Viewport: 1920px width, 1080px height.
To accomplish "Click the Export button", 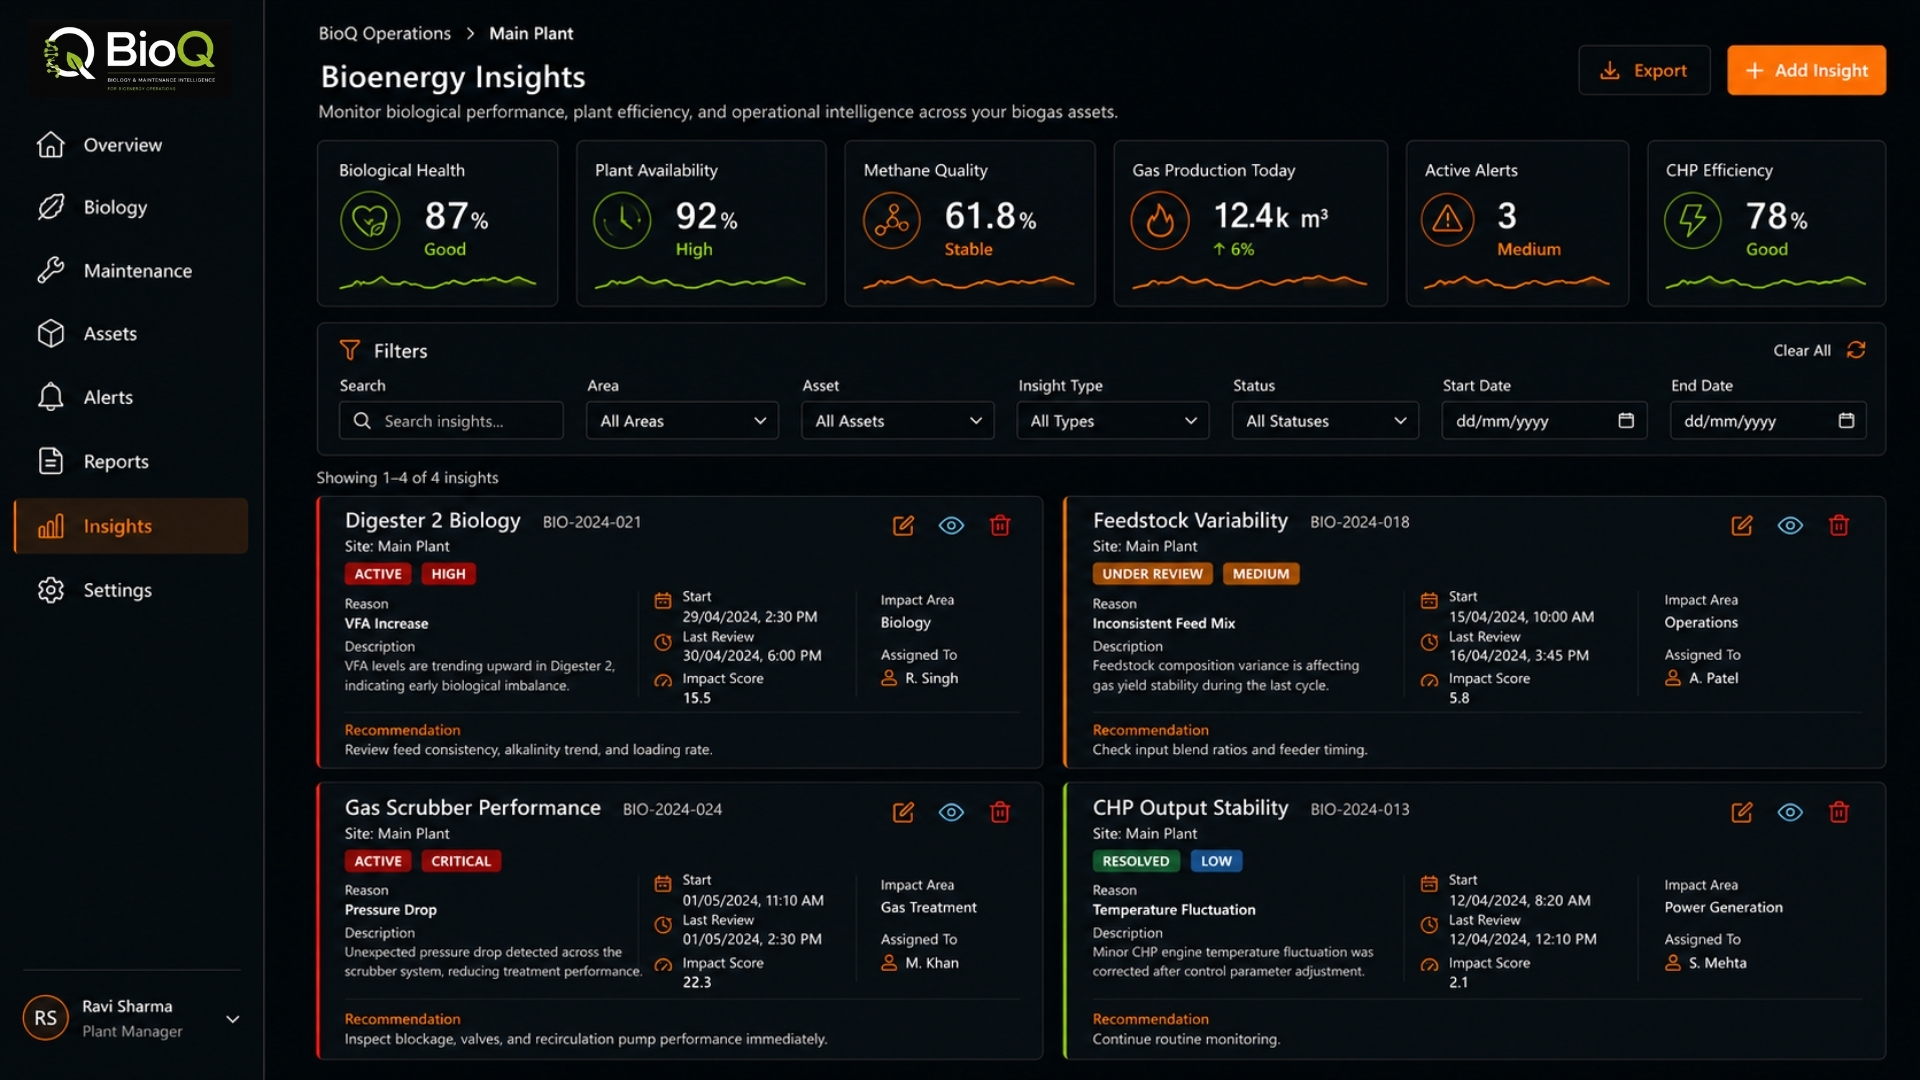I will pyautogui.click(x=1644, y=70).
